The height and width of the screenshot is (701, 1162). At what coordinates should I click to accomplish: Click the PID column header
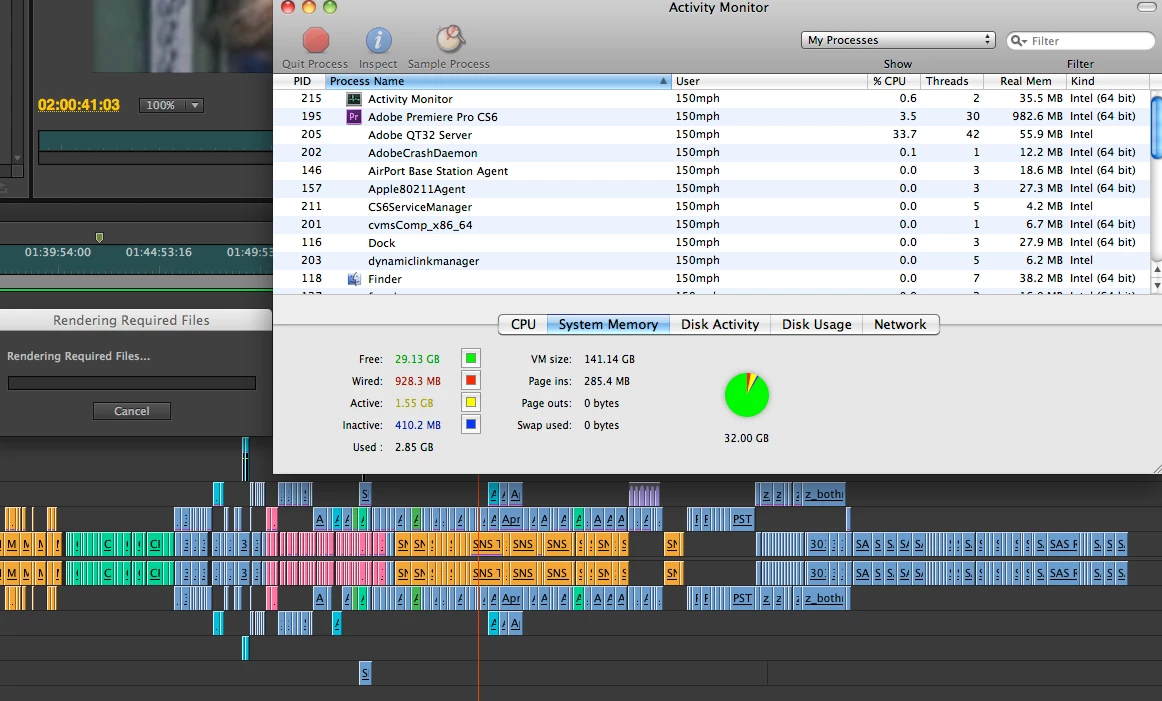click(x=299, y=81)
